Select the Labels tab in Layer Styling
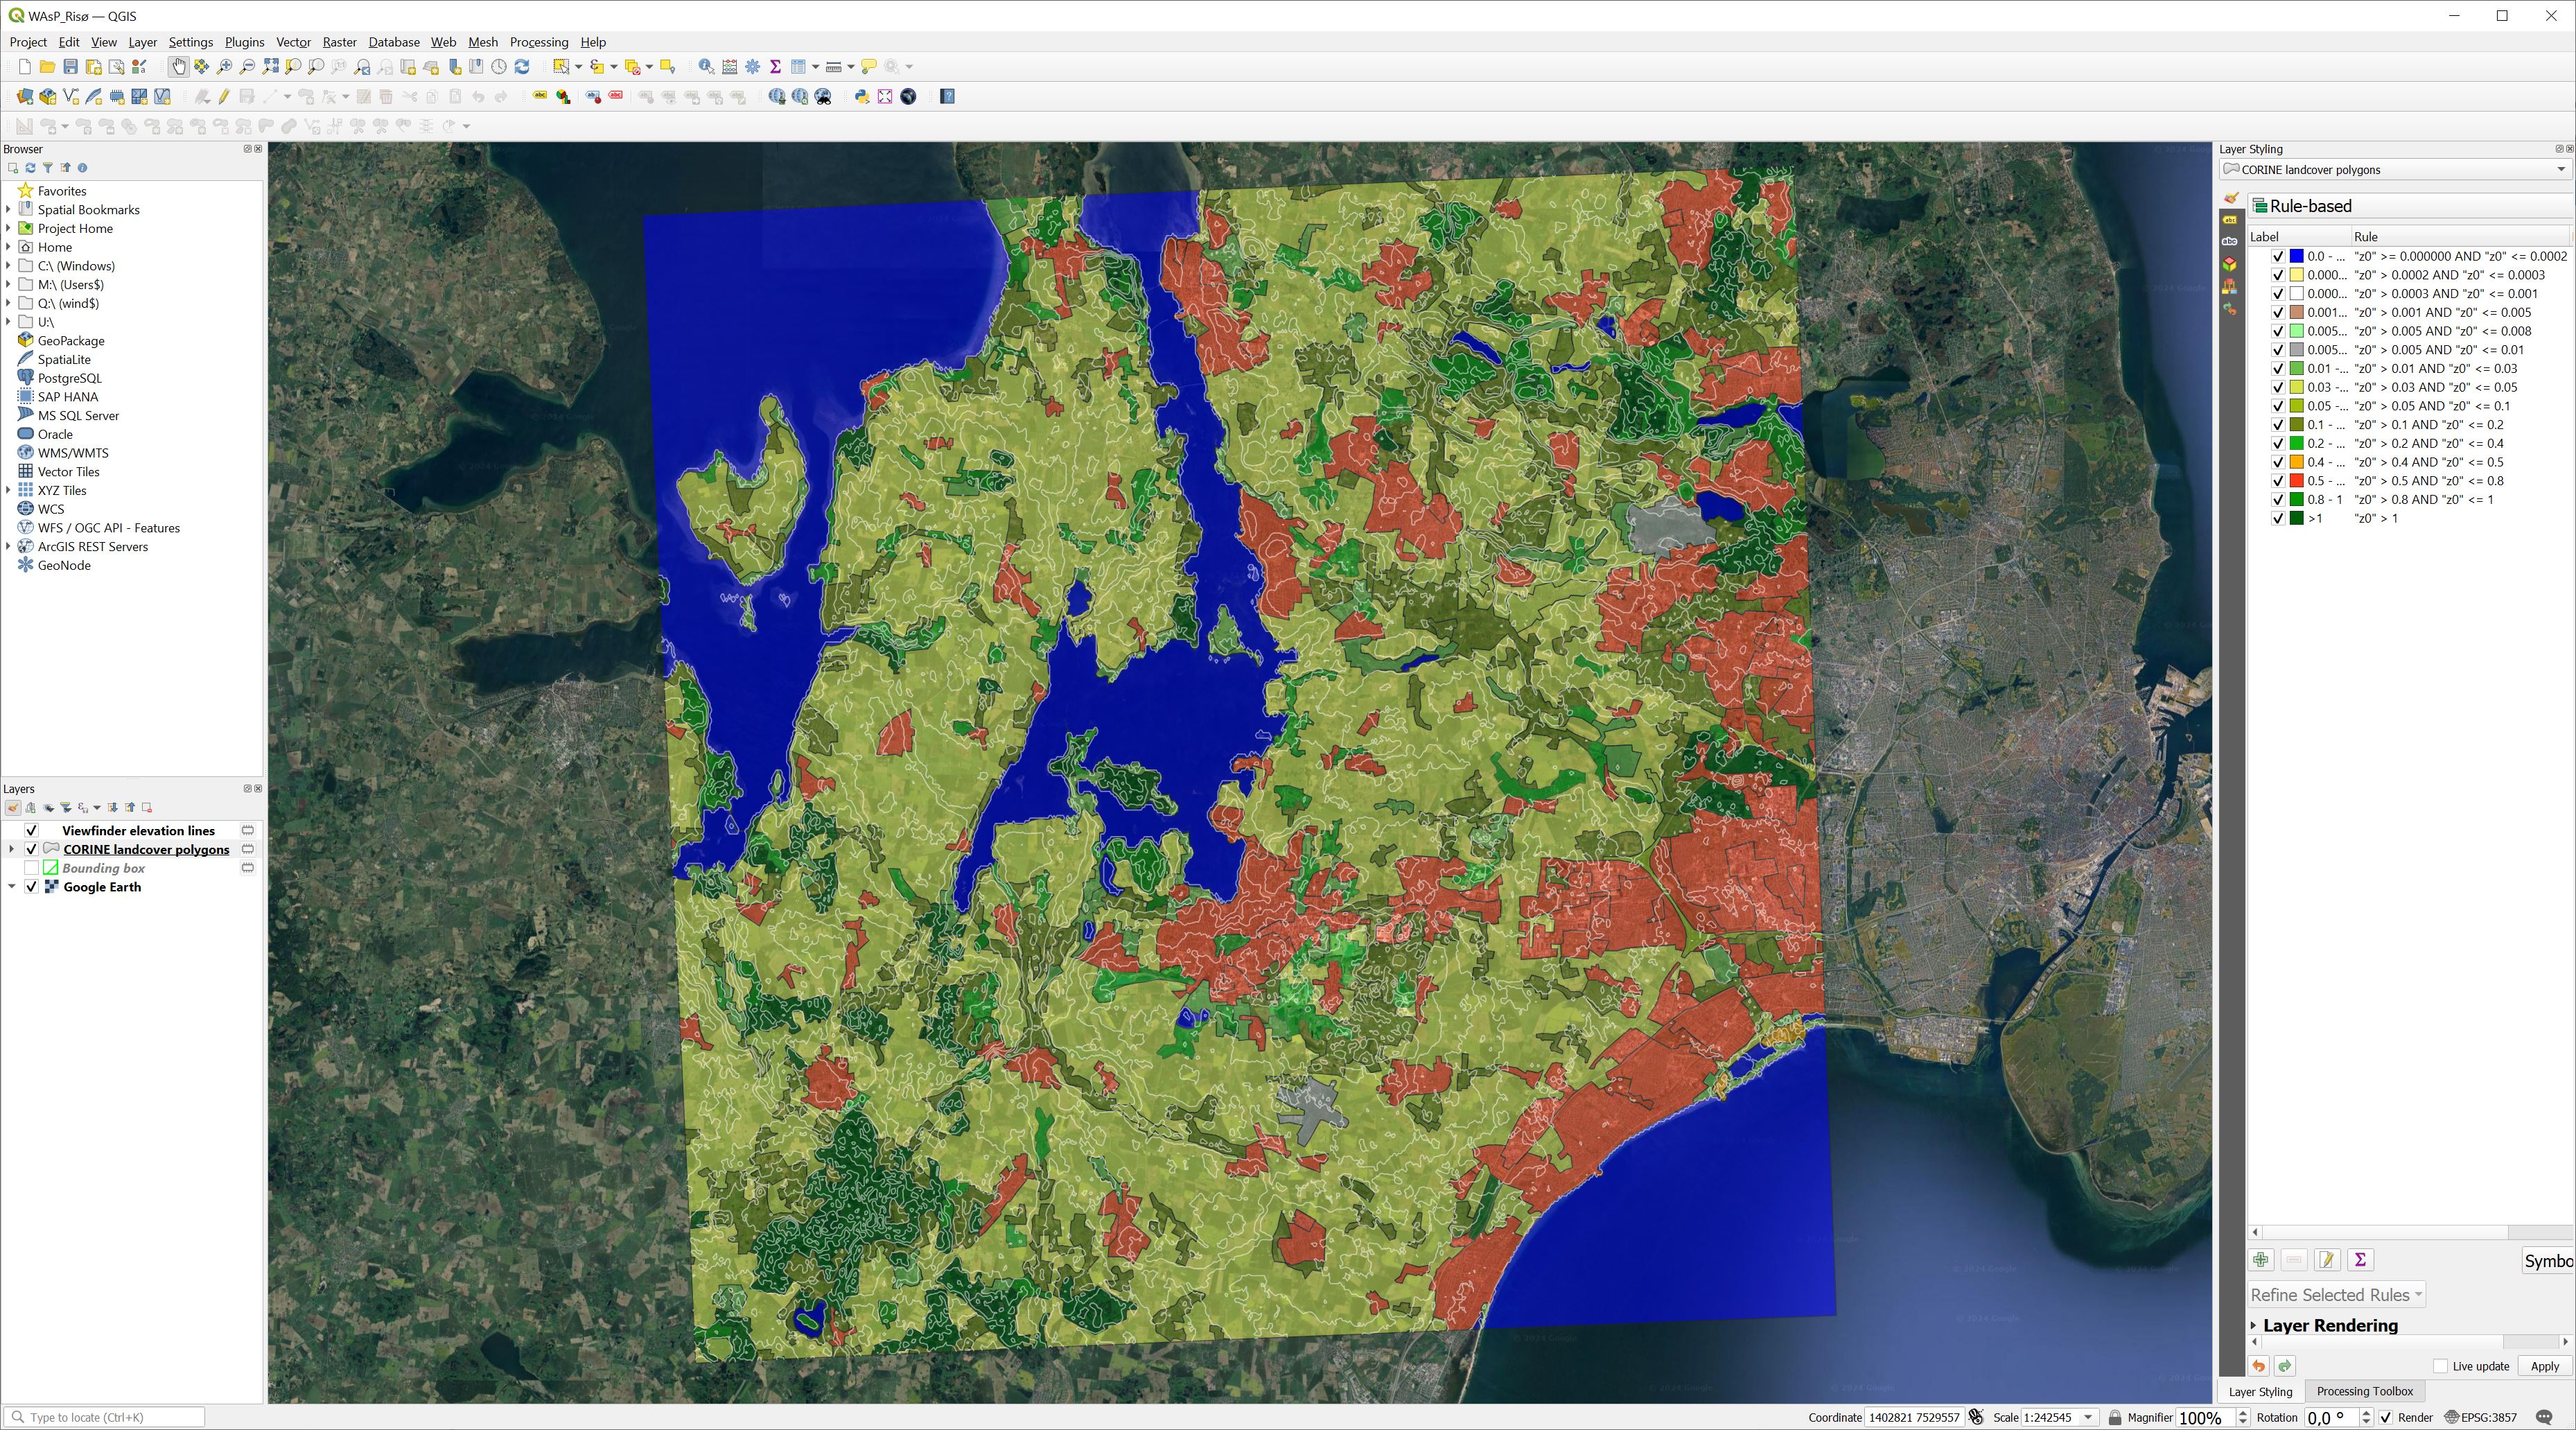This screenshot has height=1430, width=2576. coord(2229,220)
